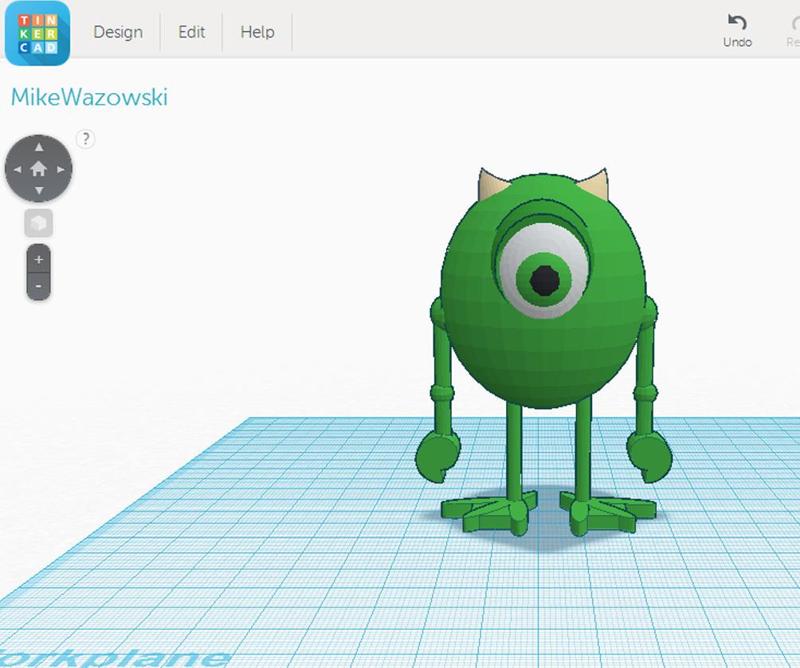The image size is (800, 668).
Task: Click the Tinkercad logo
Action: point(37,32)
